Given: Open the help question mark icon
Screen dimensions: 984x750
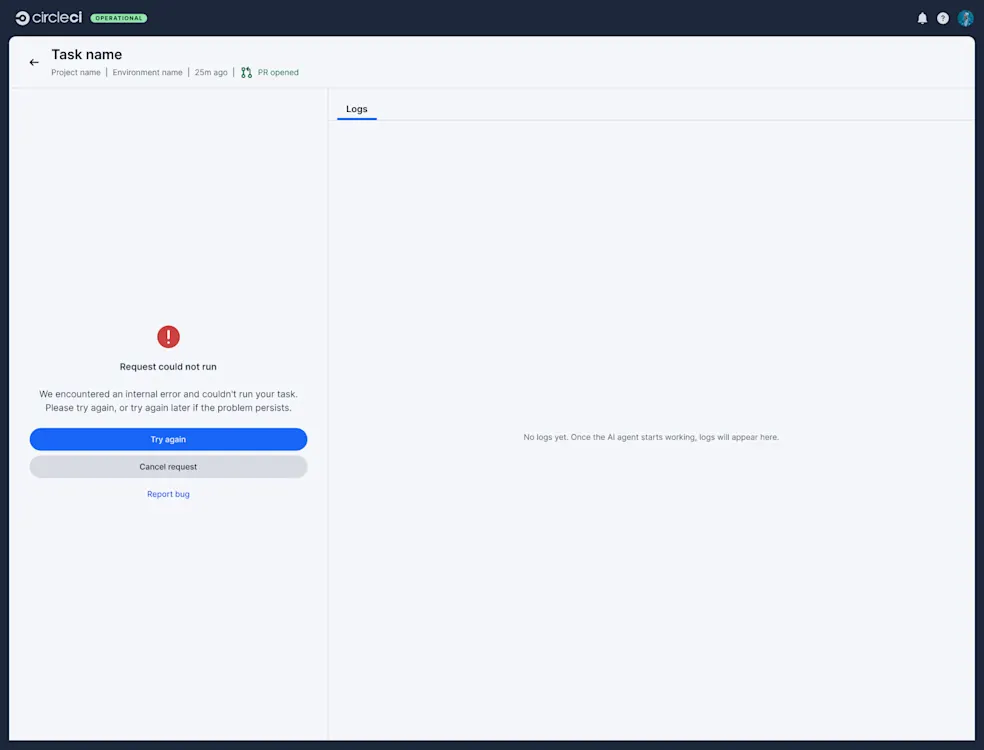Looking at the screenshot, I should pos(942,17).
